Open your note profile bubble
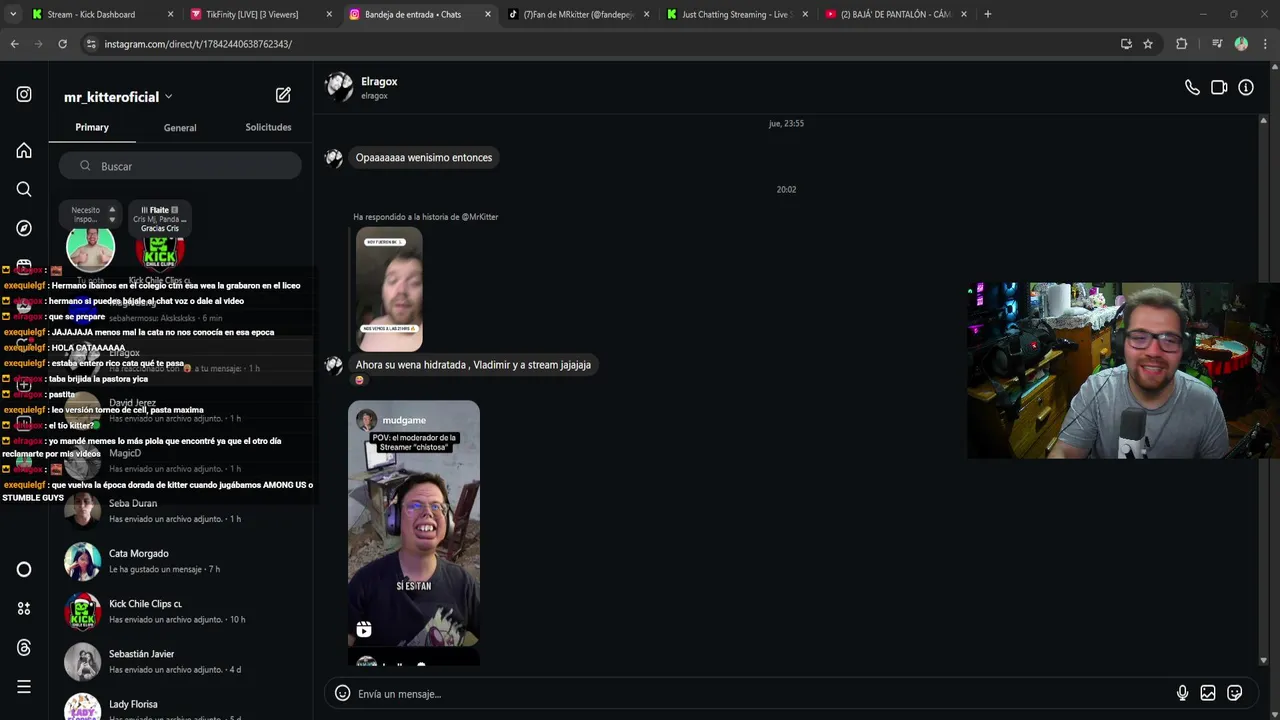 point(90,247)
